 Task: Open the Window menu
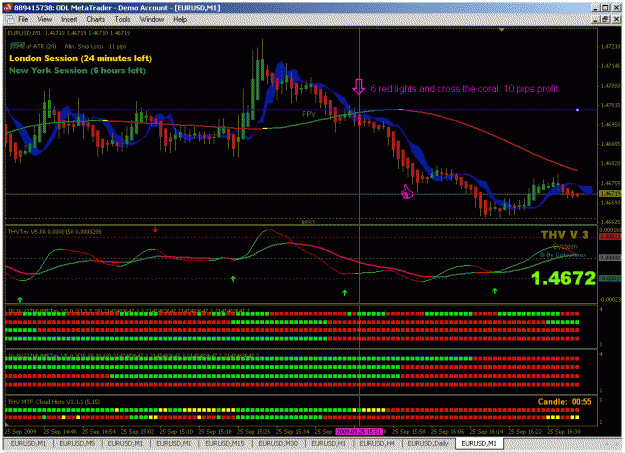click(x=152, y=19)
